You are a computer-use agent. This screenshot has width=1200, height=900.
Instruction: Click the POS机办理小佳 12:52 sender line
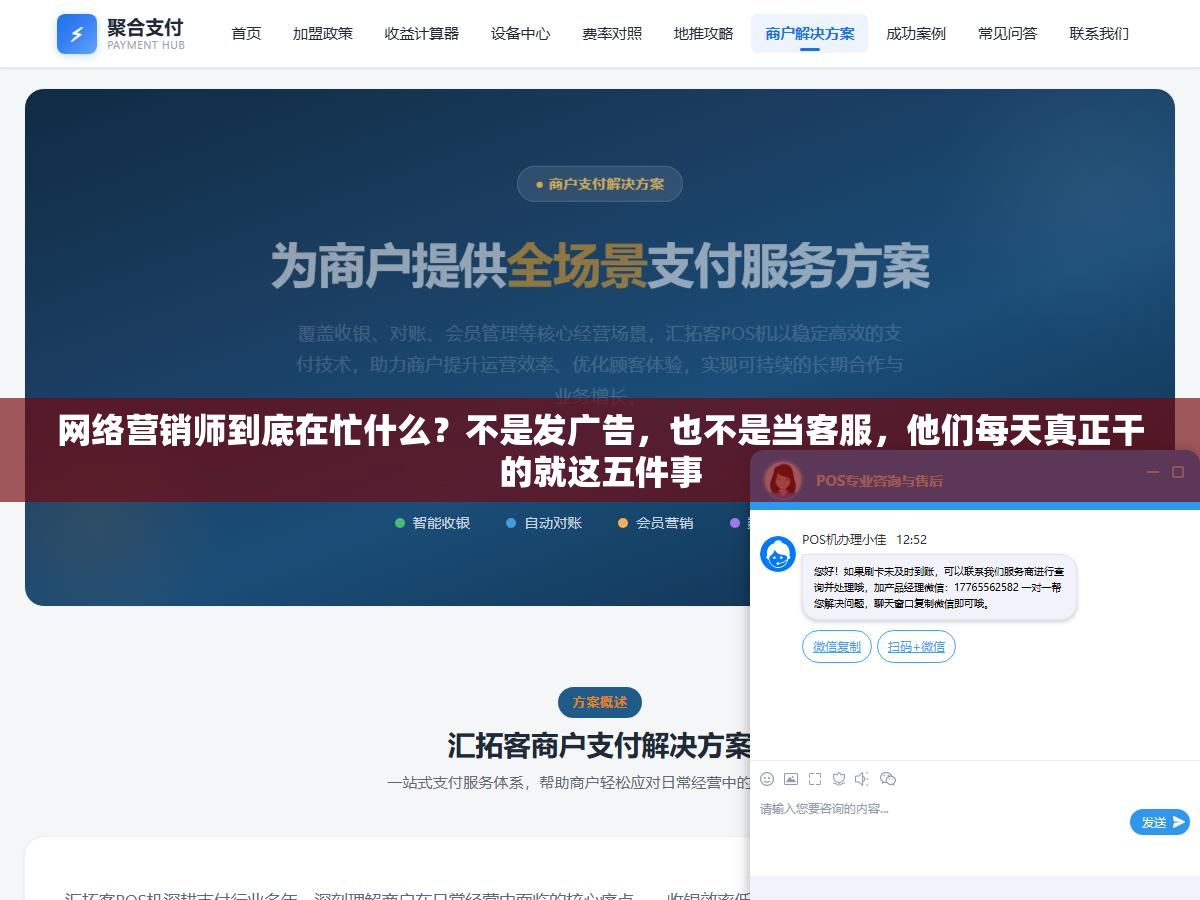(864, 540)
